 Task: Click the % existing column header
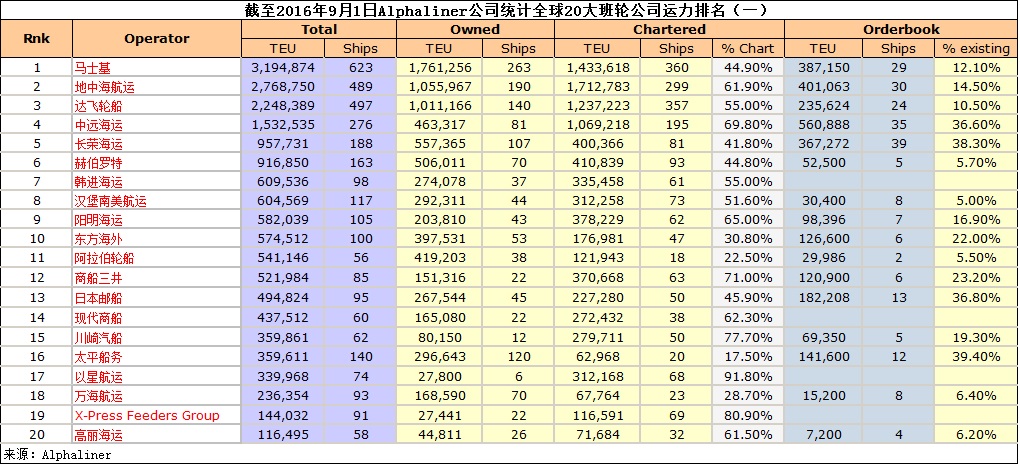pyautogui.click(x=976, y=48)
